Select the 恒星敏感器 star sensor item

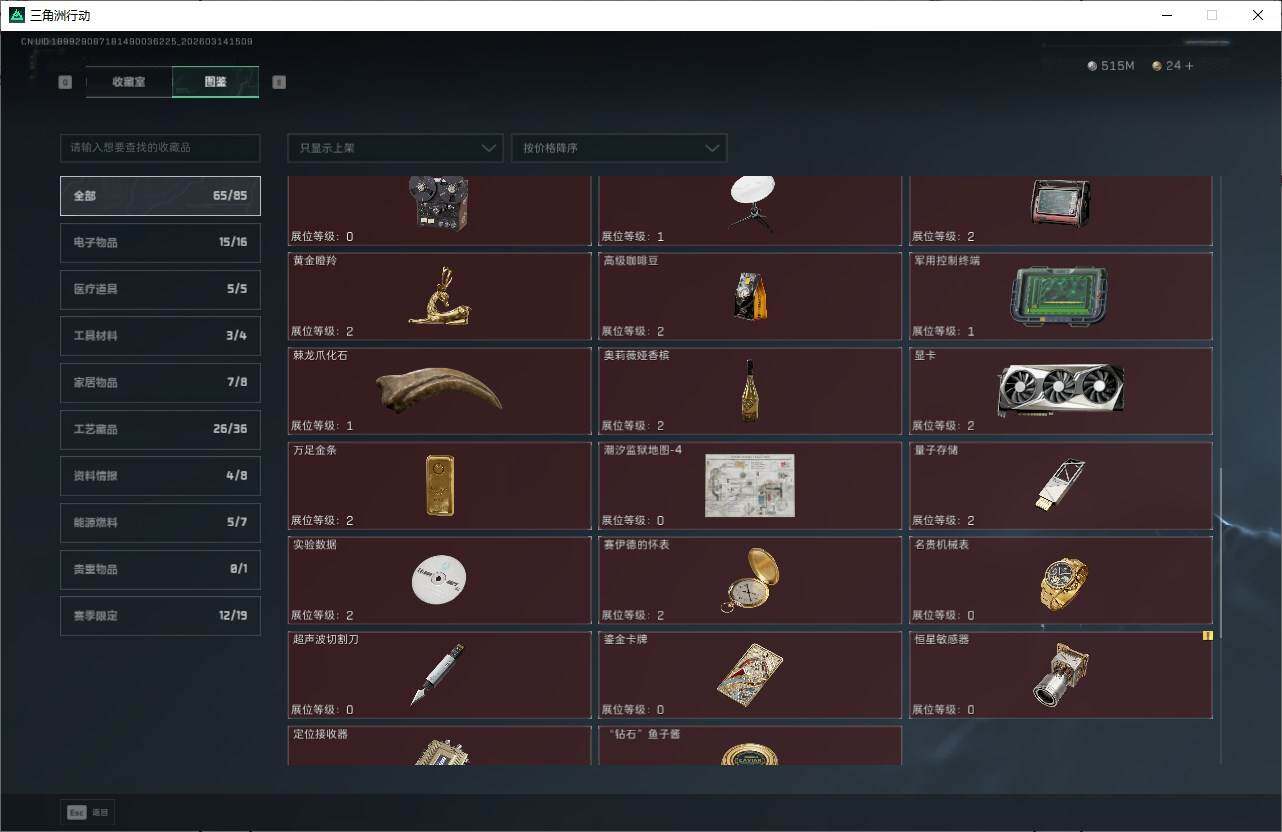[1061, 675]
